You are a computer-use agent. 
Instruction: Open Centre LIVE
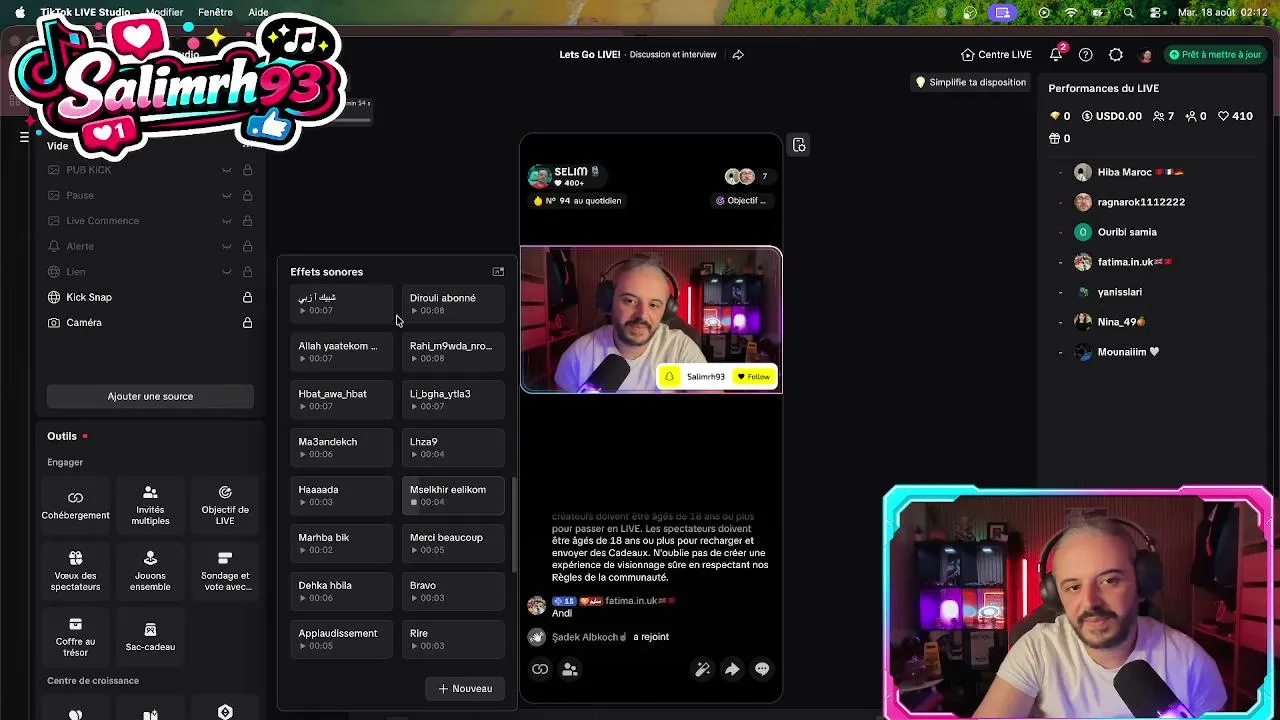tap(996, 55)
